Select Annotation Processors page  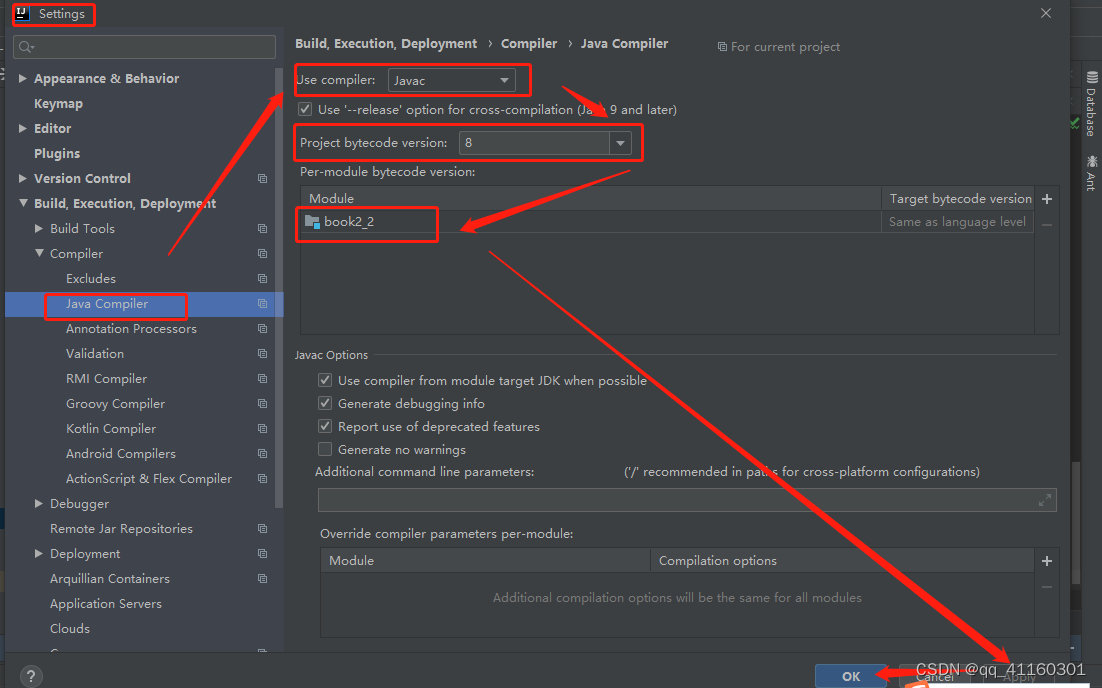click(x=131, y=329)
